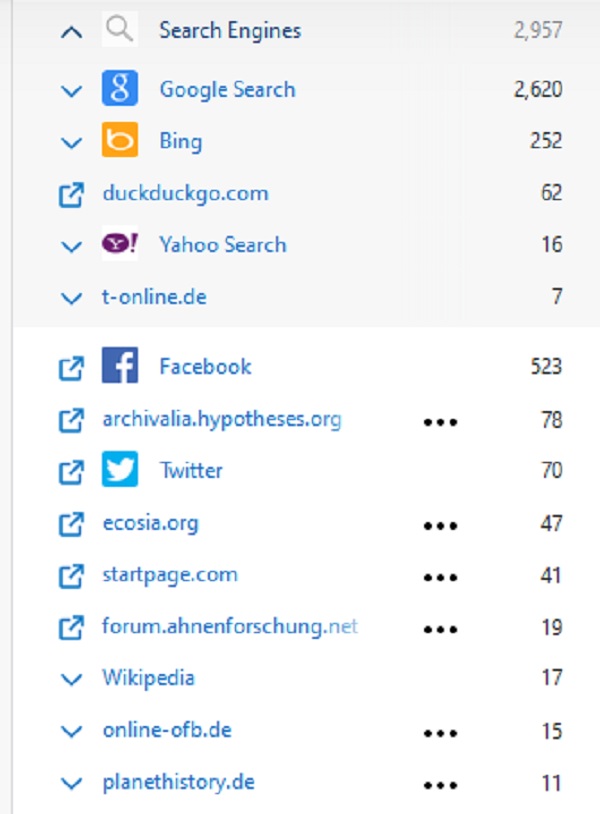600x814 pixels.
Task: Click the Bing logo icon
Action: point(119,141)
